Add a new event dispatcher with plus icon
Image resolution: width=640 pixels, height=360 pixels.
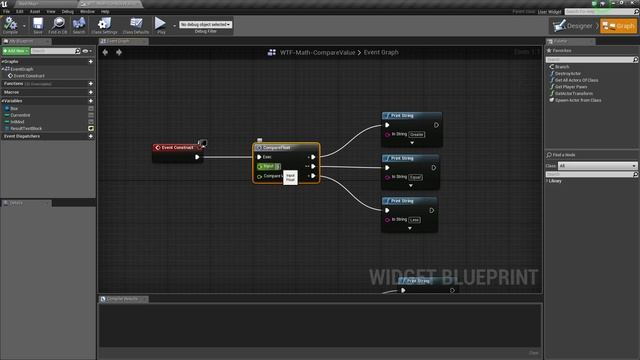point(91,136)
